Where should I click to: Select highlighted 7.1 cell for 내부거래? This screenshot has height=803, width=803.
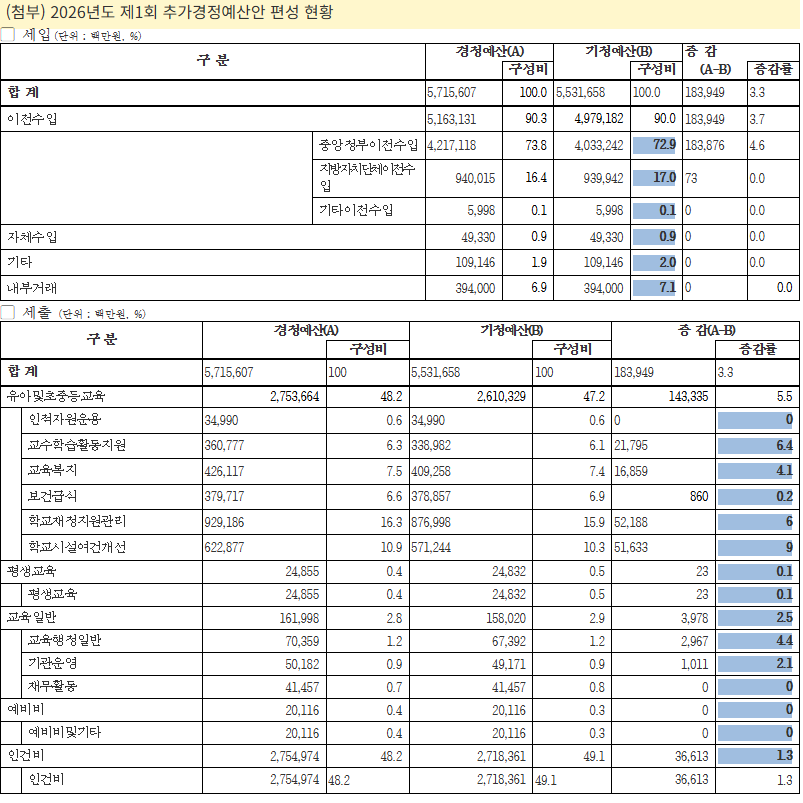(x=654, y=288)
